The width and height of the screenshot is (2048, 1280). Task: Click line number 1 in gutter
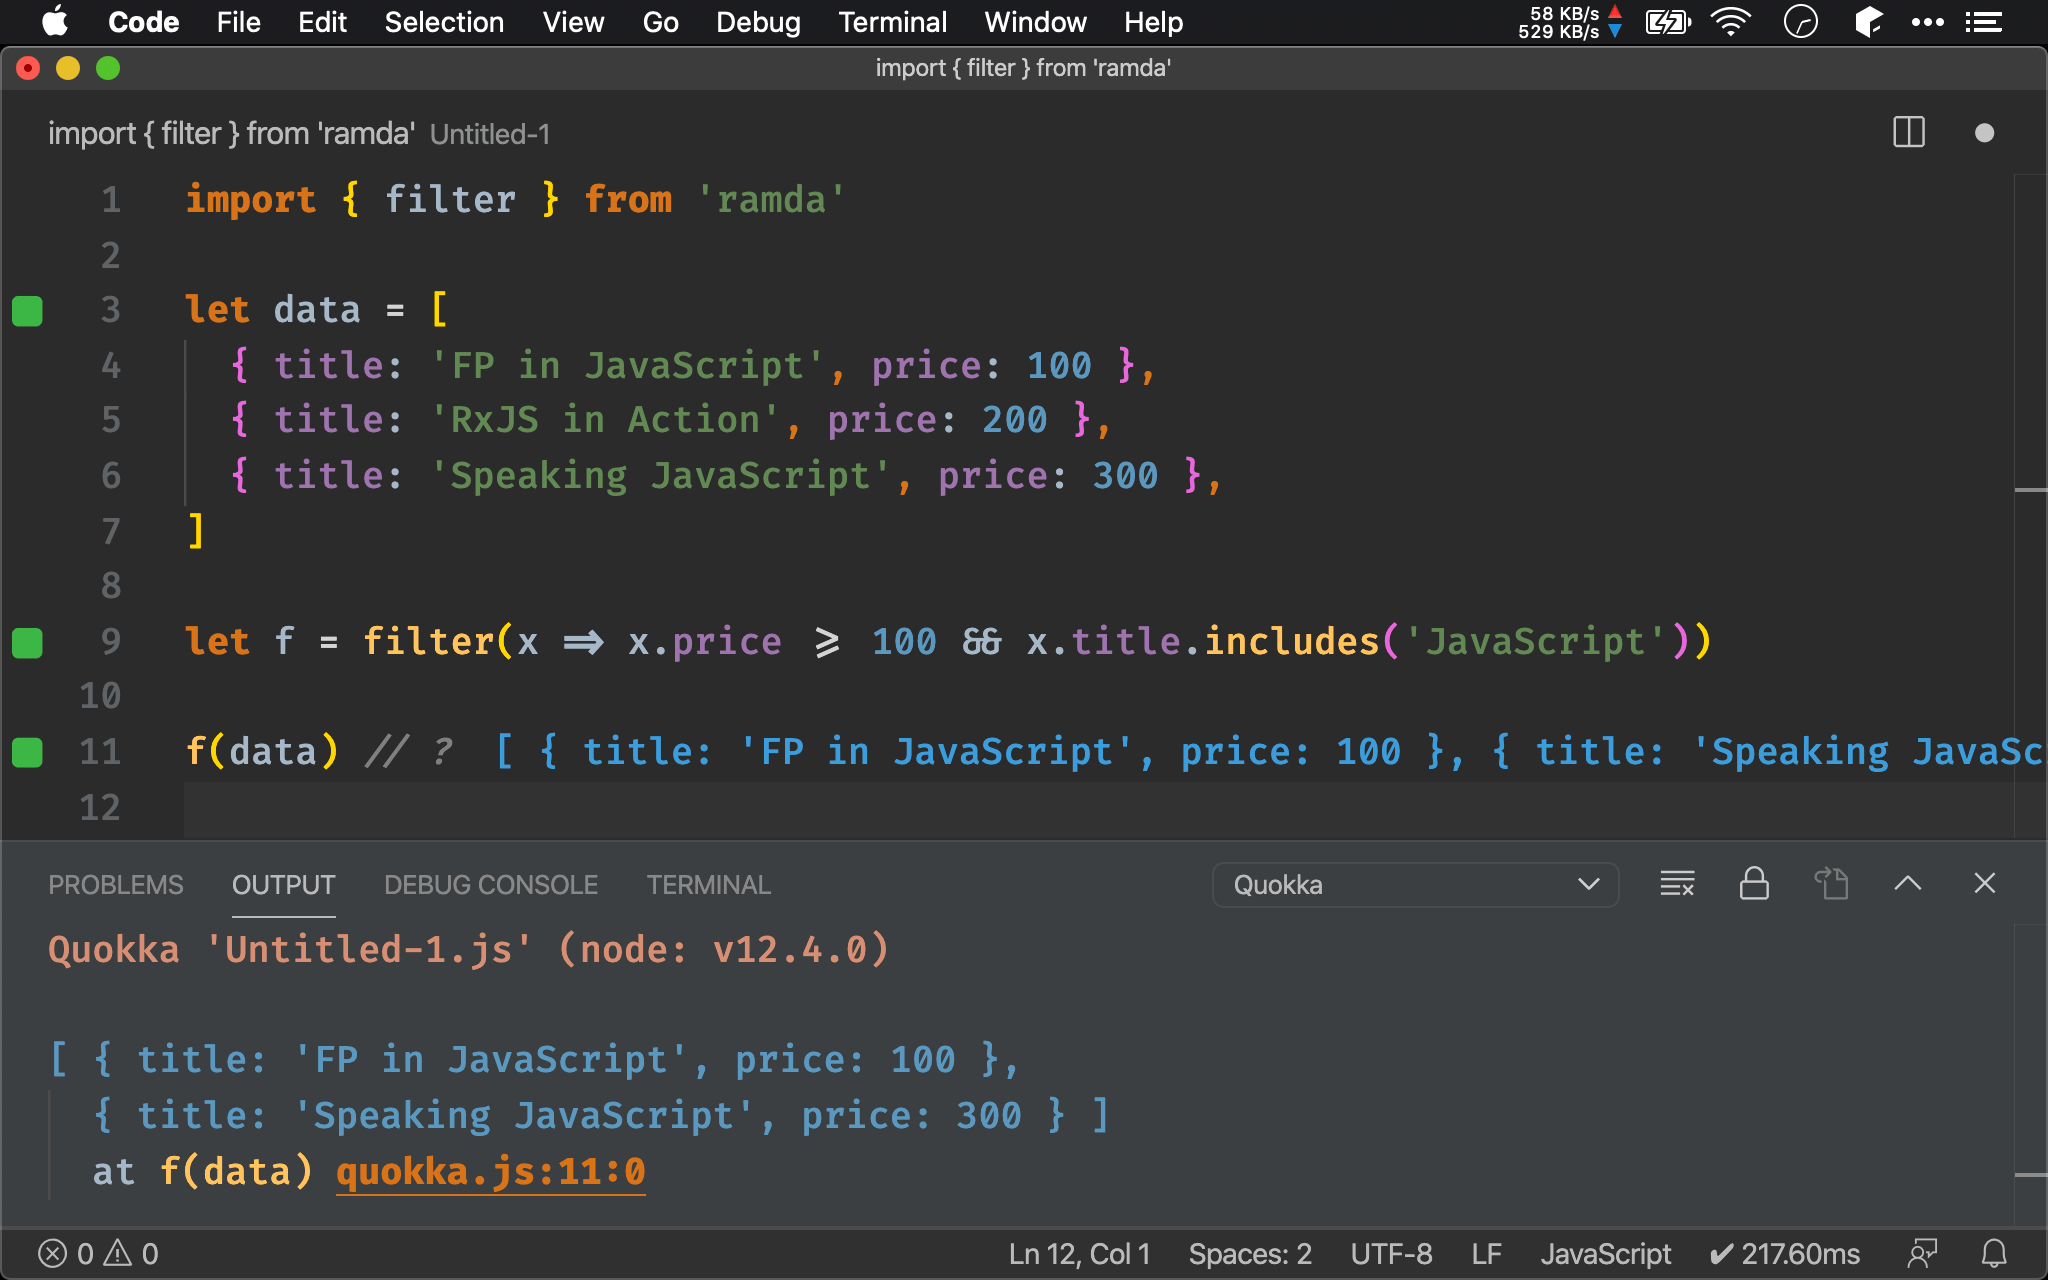click(x=110, y=200)
